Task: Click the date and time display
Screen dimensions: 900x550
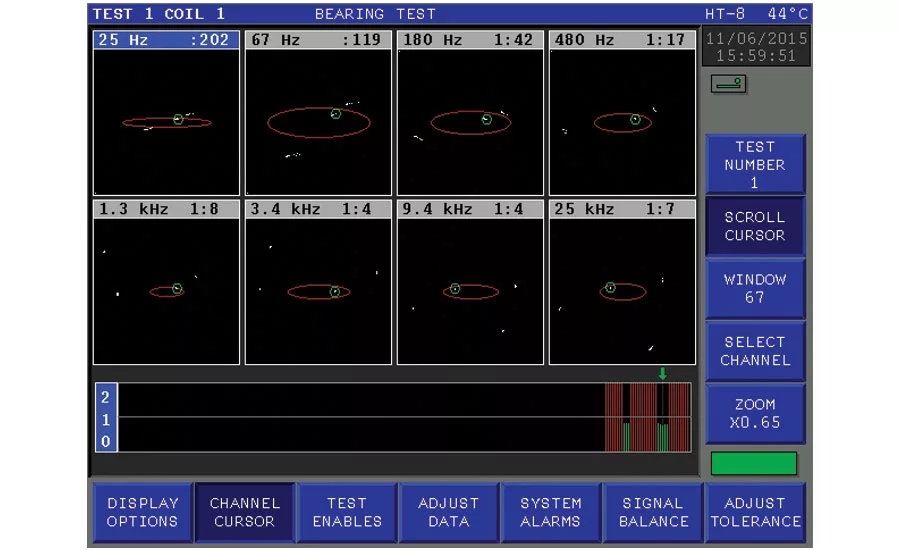Action: click(756, 47)
